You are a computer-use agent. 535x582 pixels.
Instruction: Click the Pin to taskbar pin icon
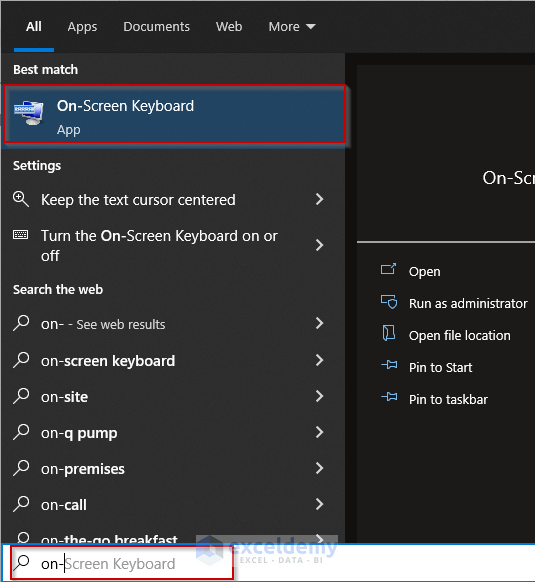(389, 398)
